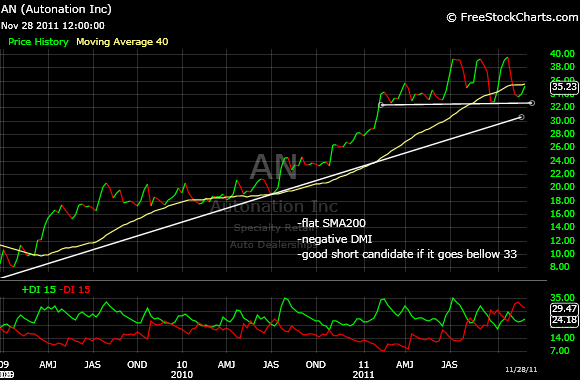580x380 pixels.
Task: Click the 40.00 price axis label
Action: [x=562, y=54]
